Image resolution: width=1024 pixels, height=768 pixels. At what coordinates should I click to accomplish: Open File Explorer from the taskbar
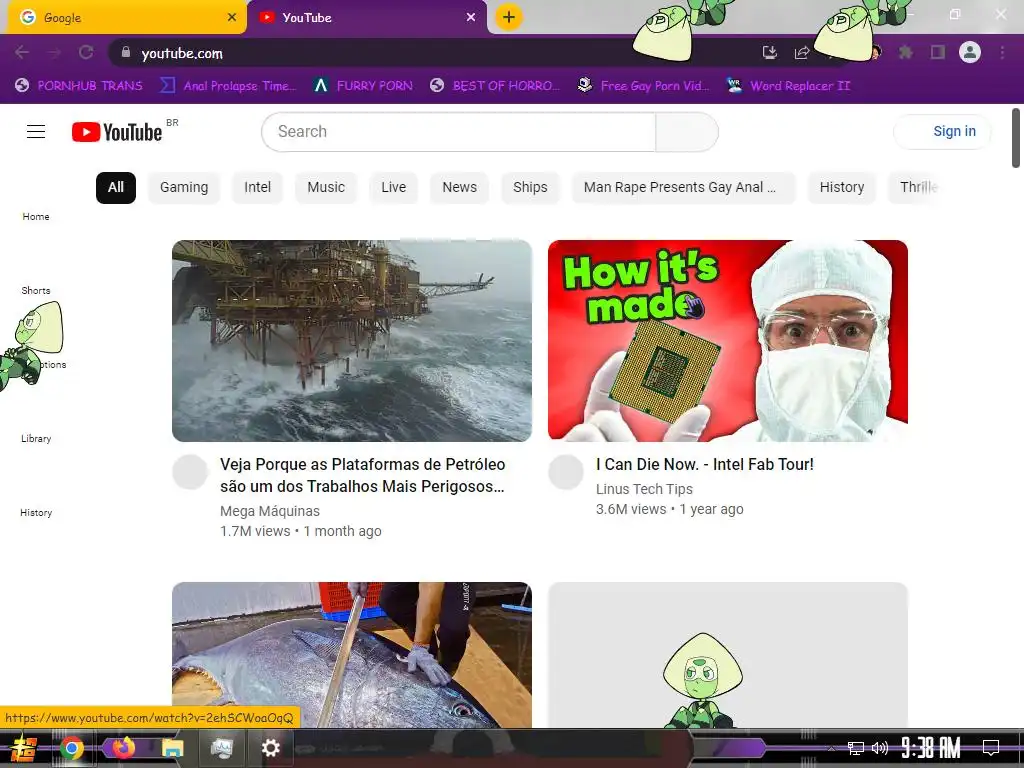point(173,748)
